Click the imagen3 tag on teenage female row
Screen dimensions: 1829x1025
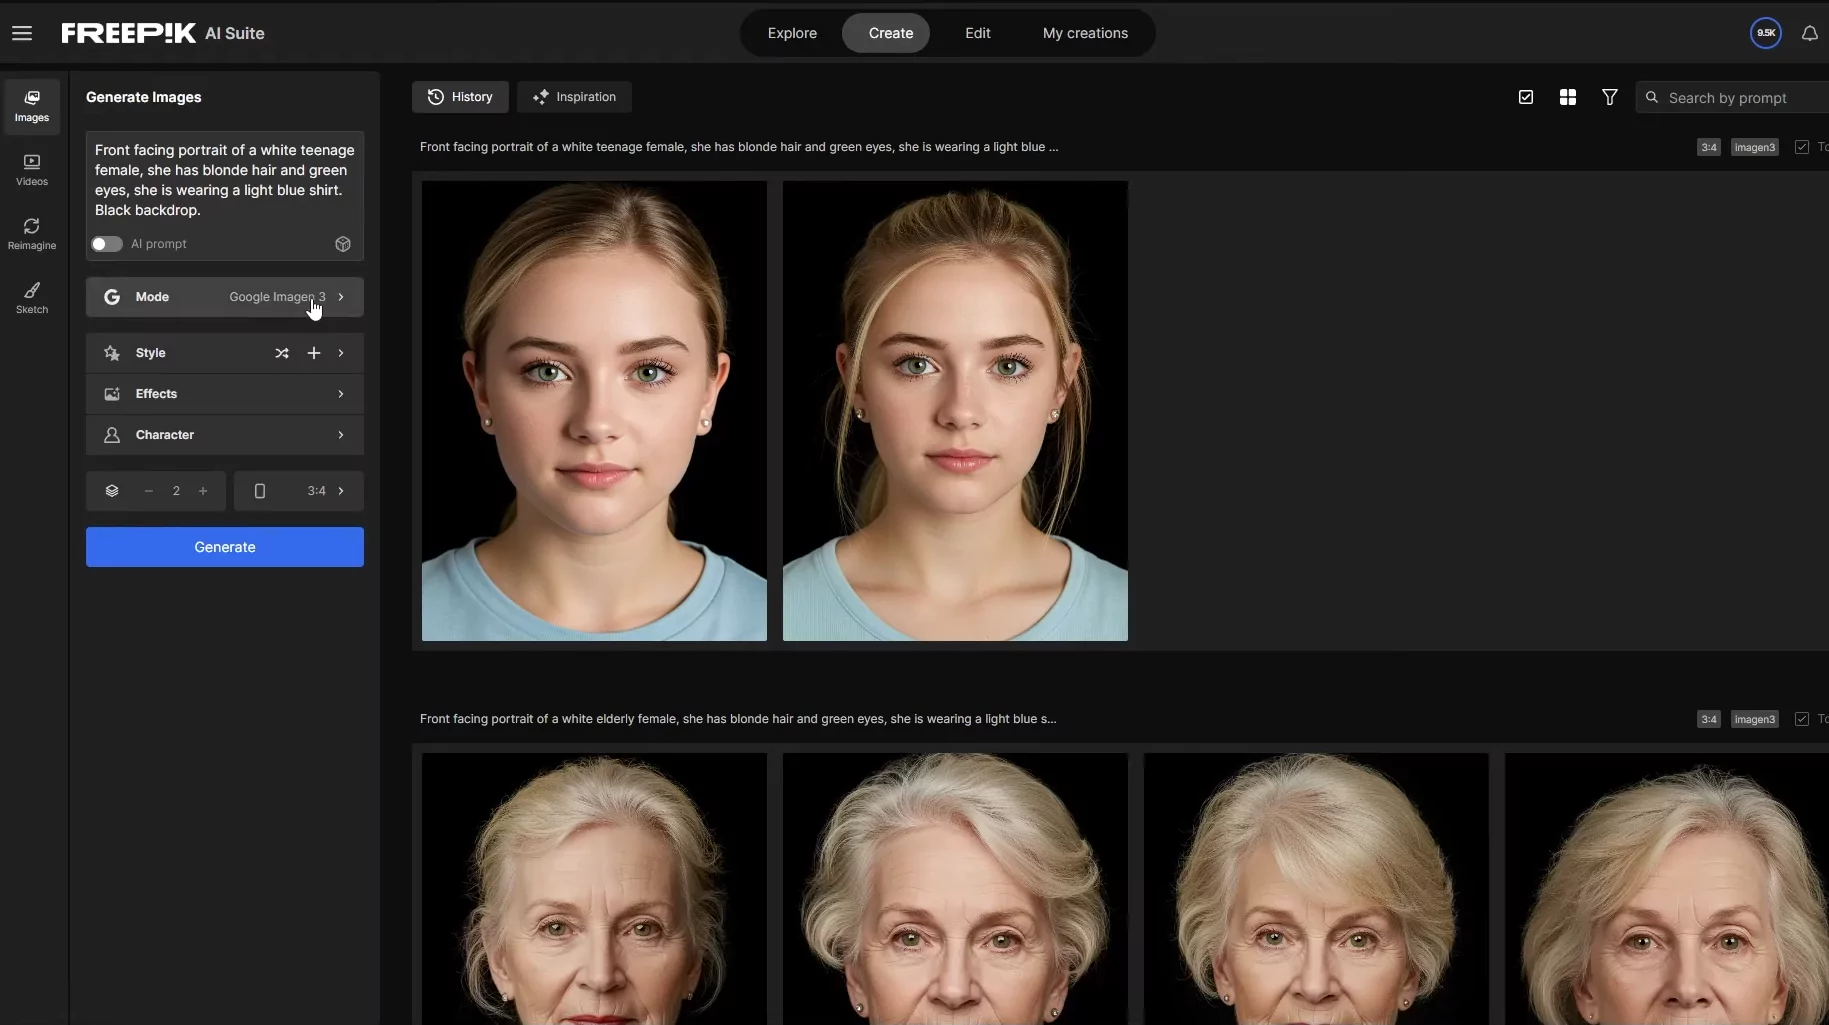point(1755,147)
